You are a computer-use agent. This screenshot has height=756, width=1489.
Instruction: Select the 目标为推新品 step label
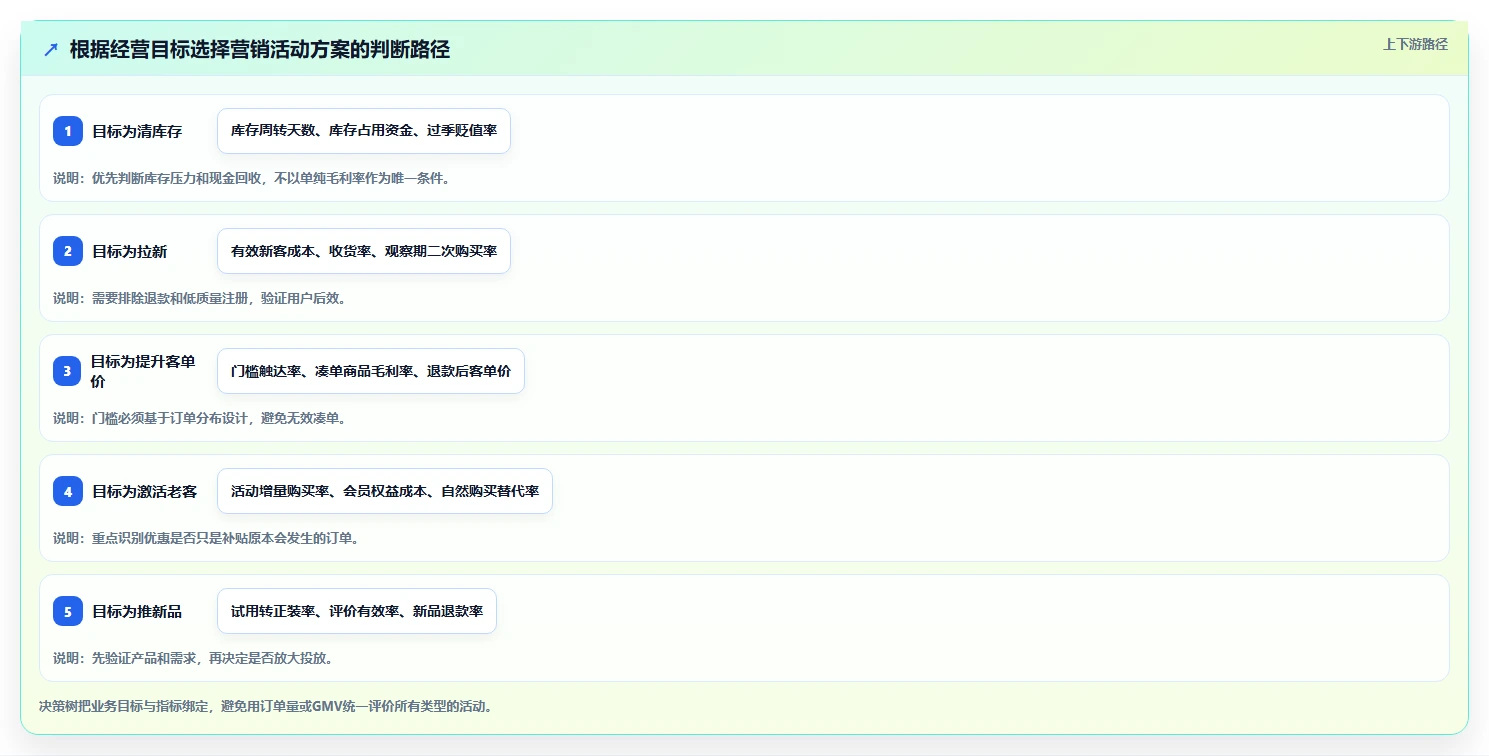tap(137, 611)
